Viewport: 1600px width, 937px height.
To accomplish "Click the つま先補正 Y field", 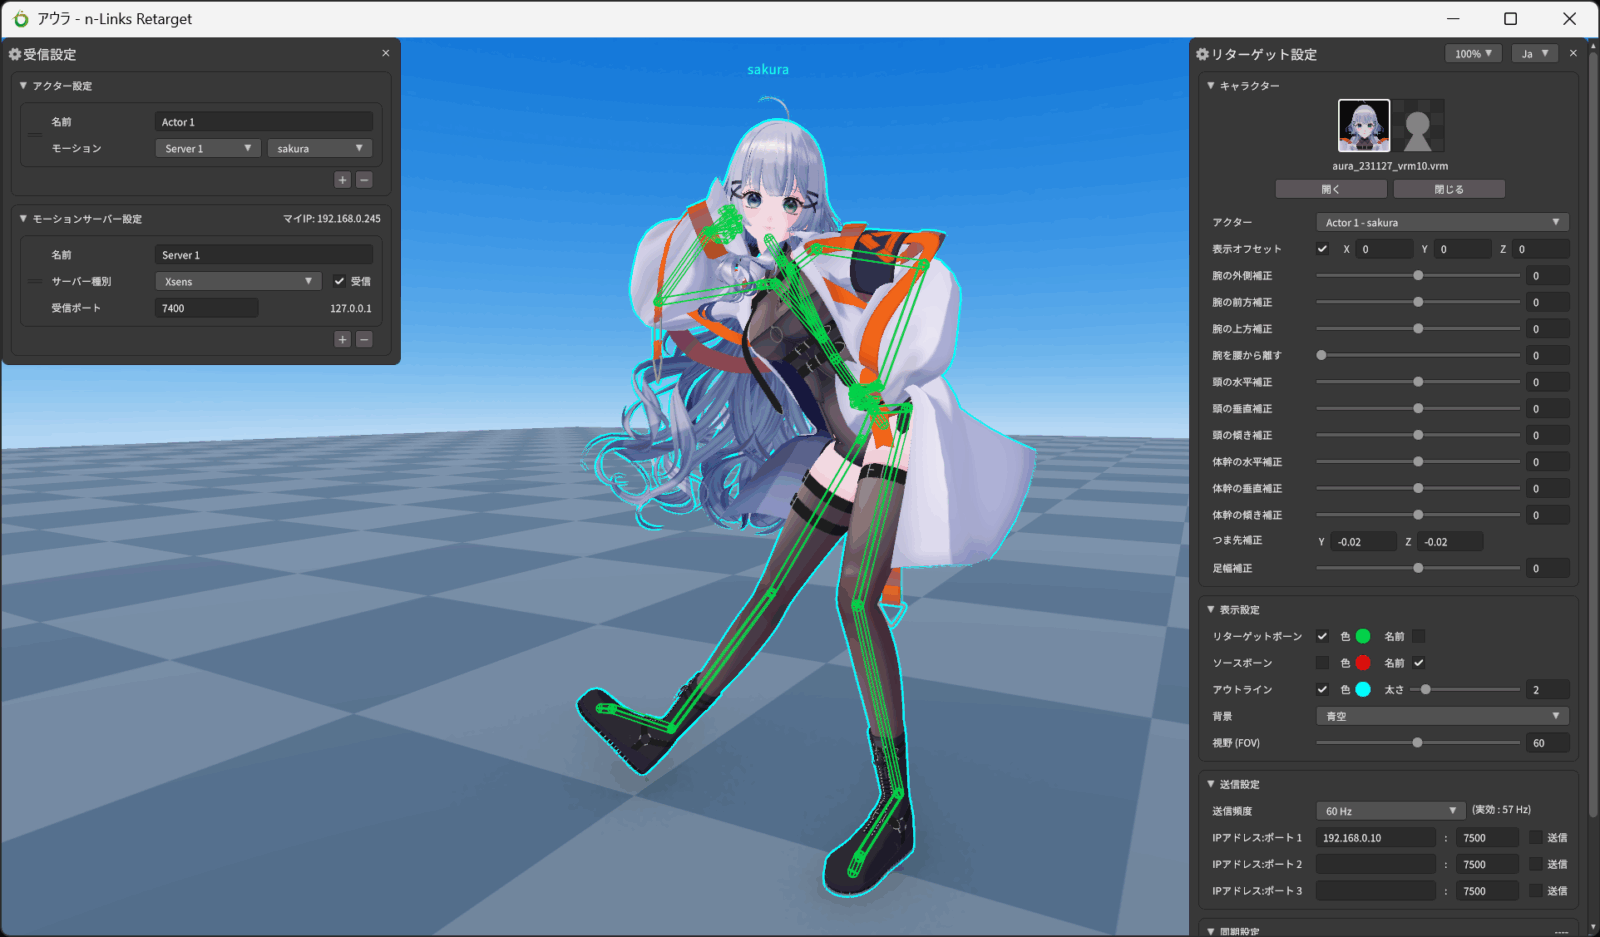I will [x=1364, y=542].
